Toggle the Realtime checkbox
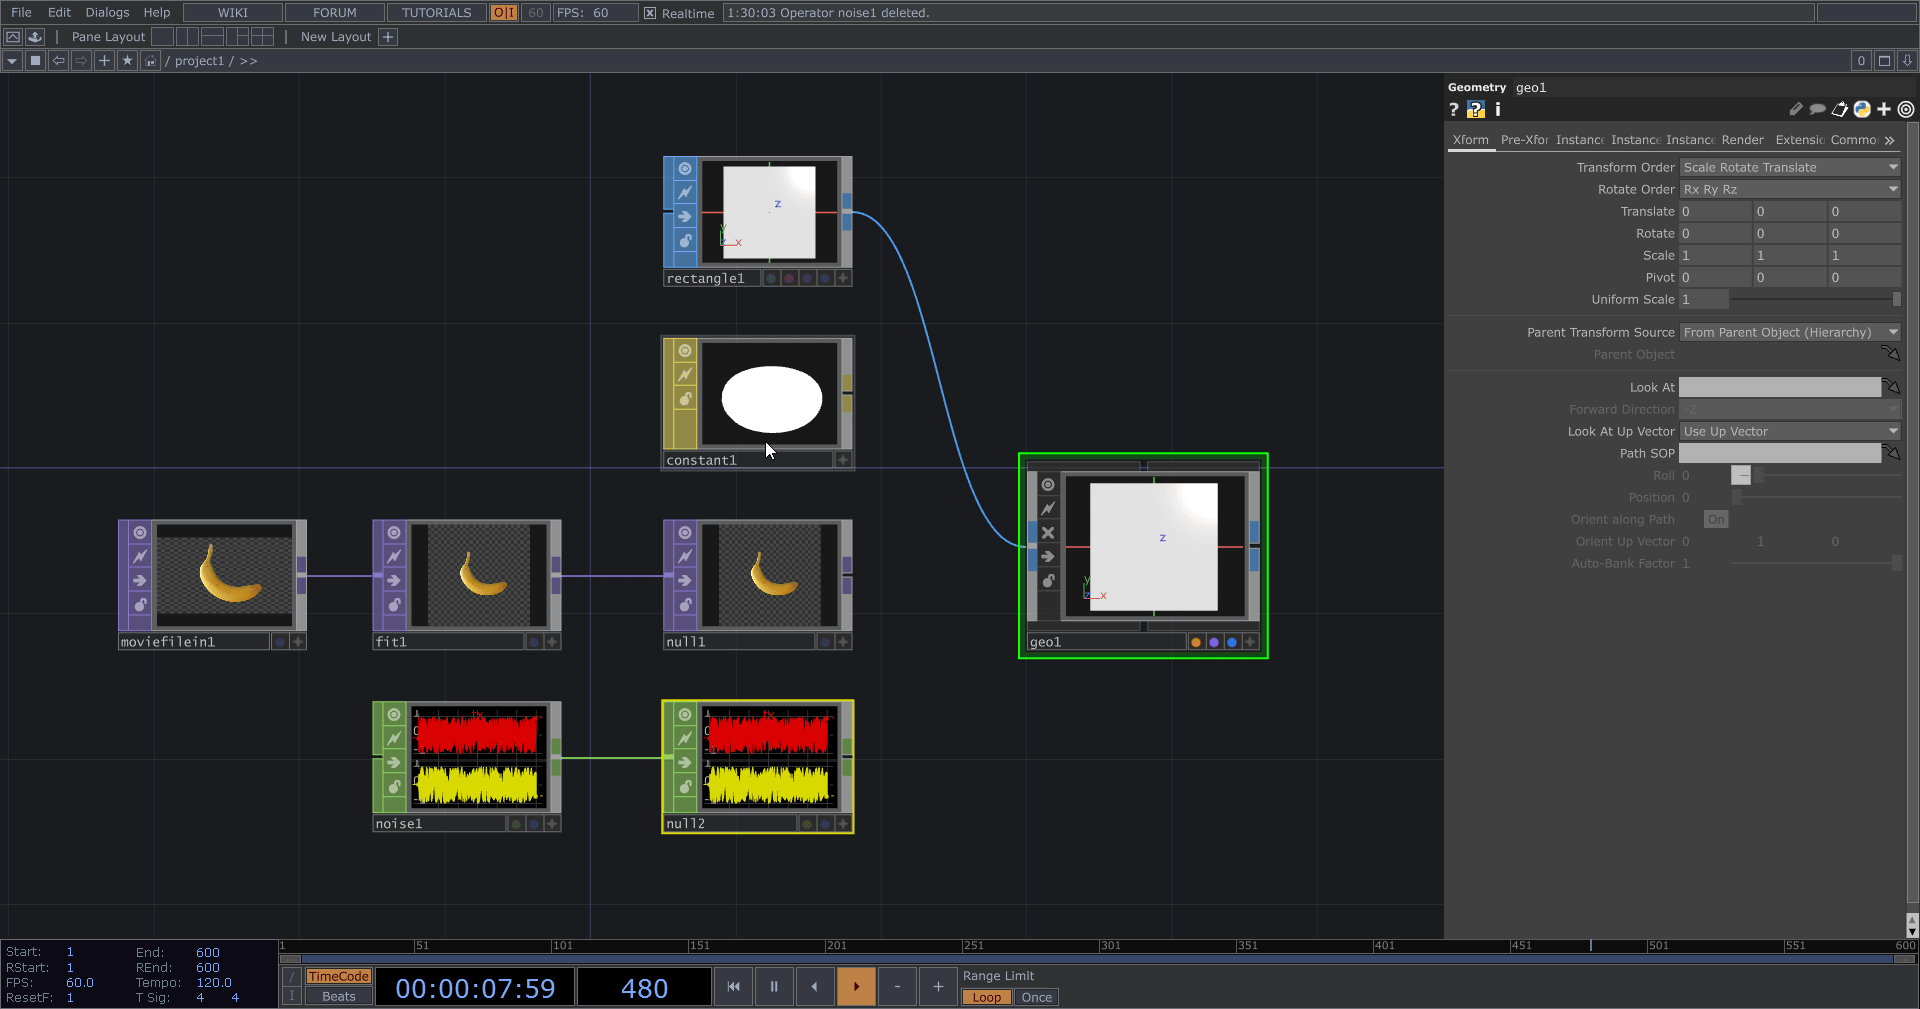The image size is (1920, 1009). click(650, 13)
